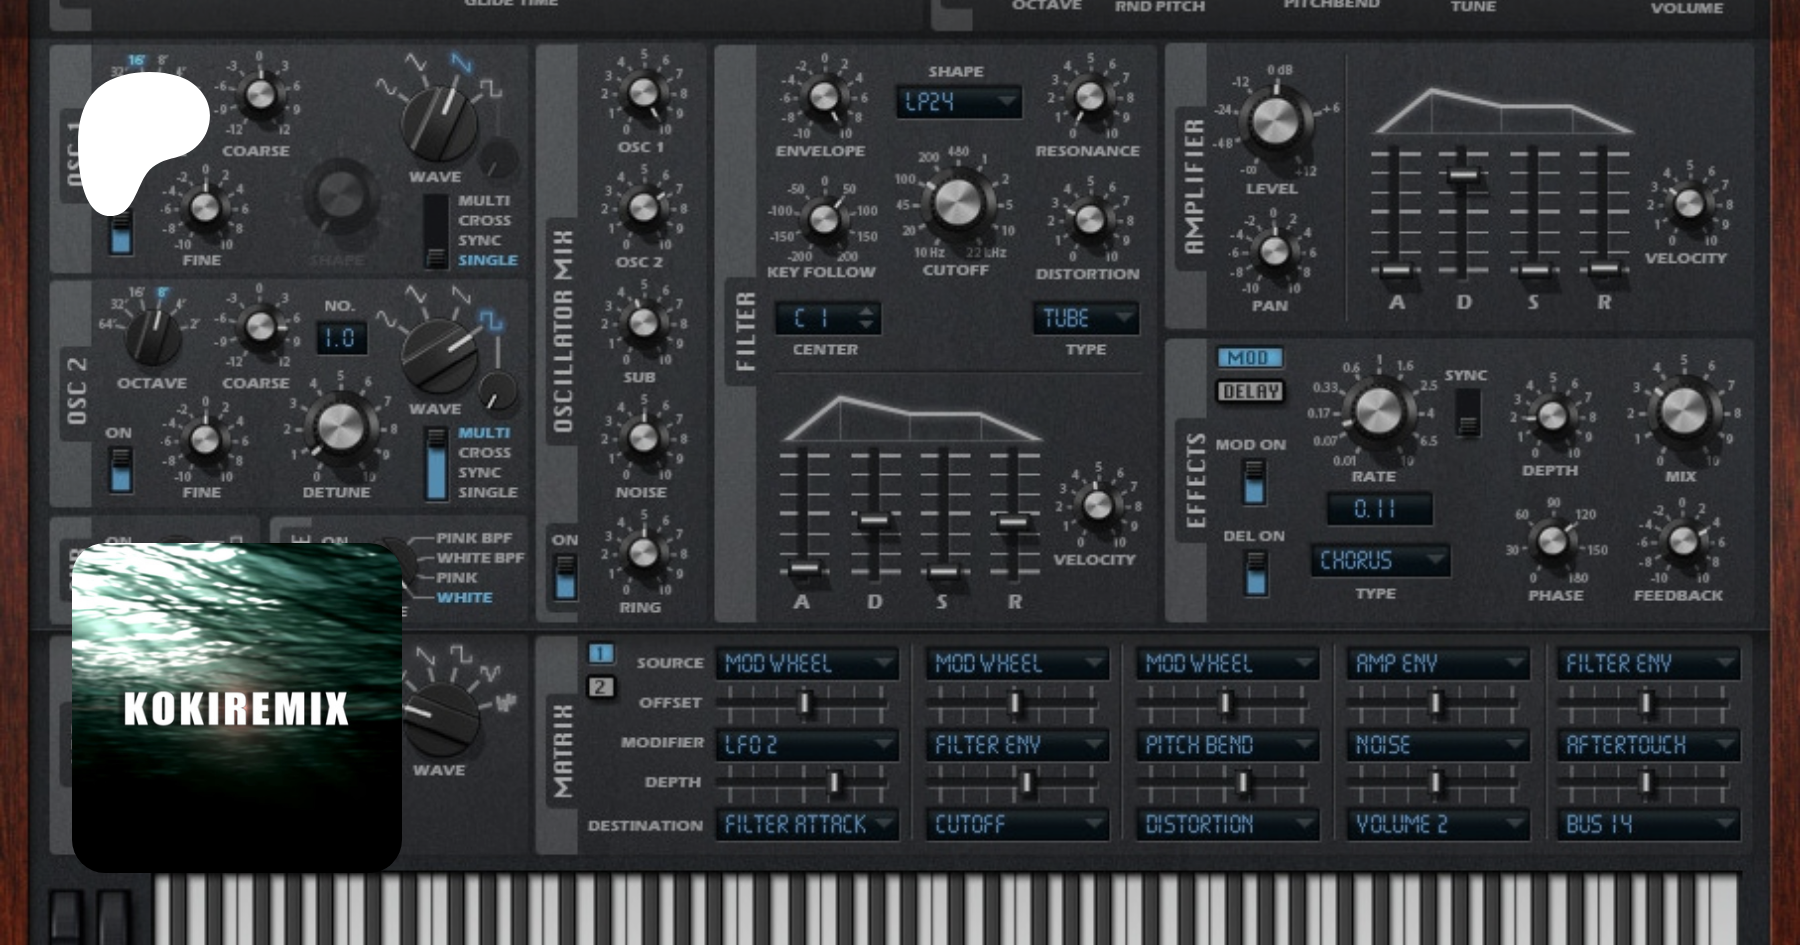Open the LP24 filter shape dropdown
Screen dimensions: 1800x945
pos(957,102)
